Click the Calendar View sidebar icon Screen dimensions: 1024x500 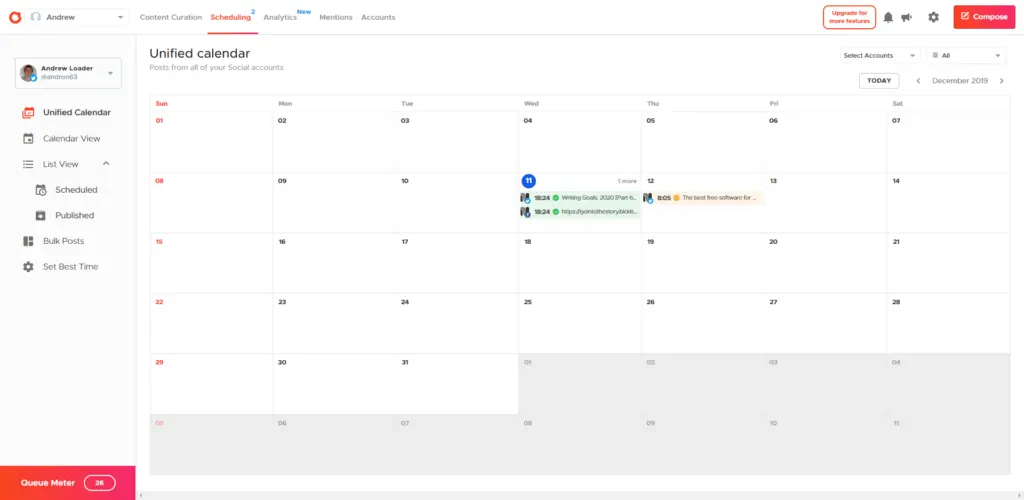[28, 139]
